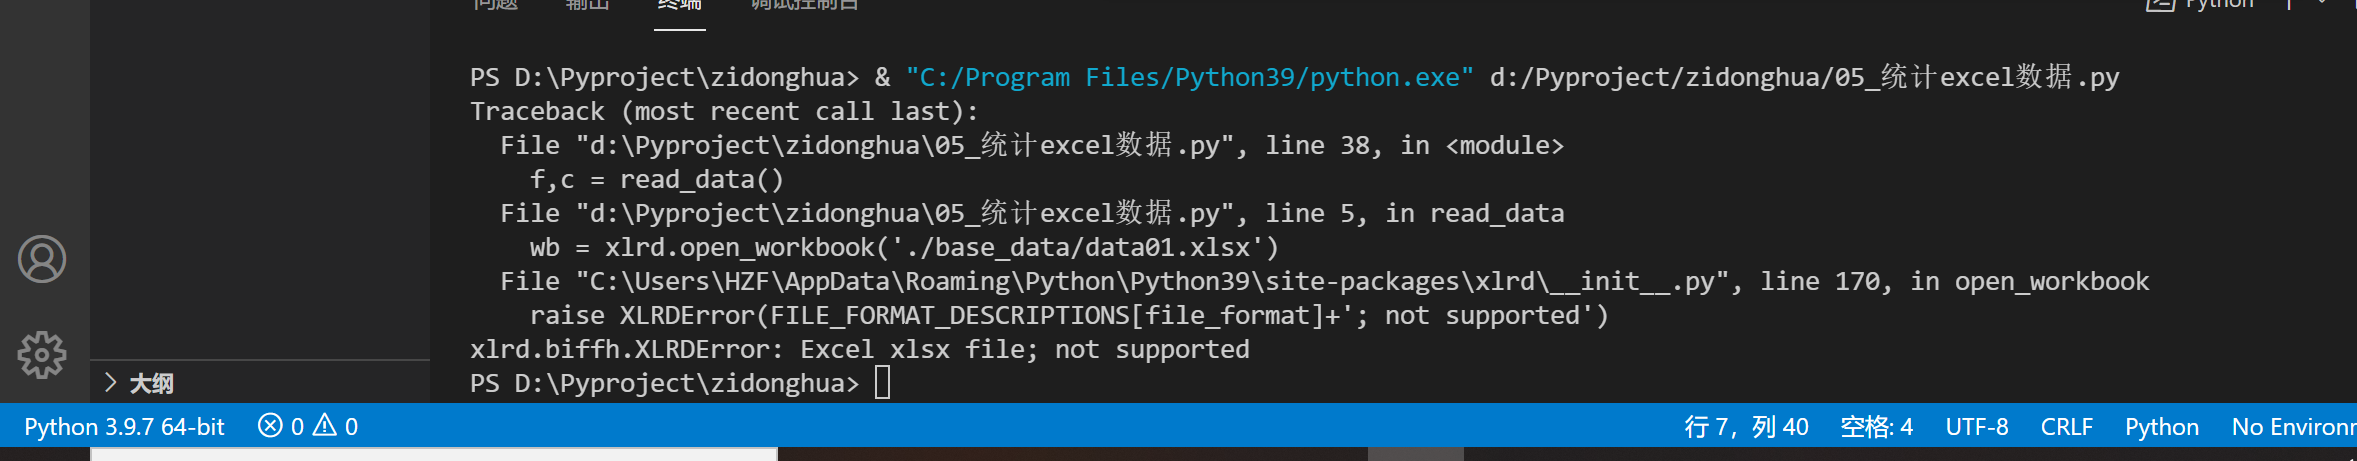Switch to the 输出 panel tab
Viewport: 2357px width, 461px height.
587,5
